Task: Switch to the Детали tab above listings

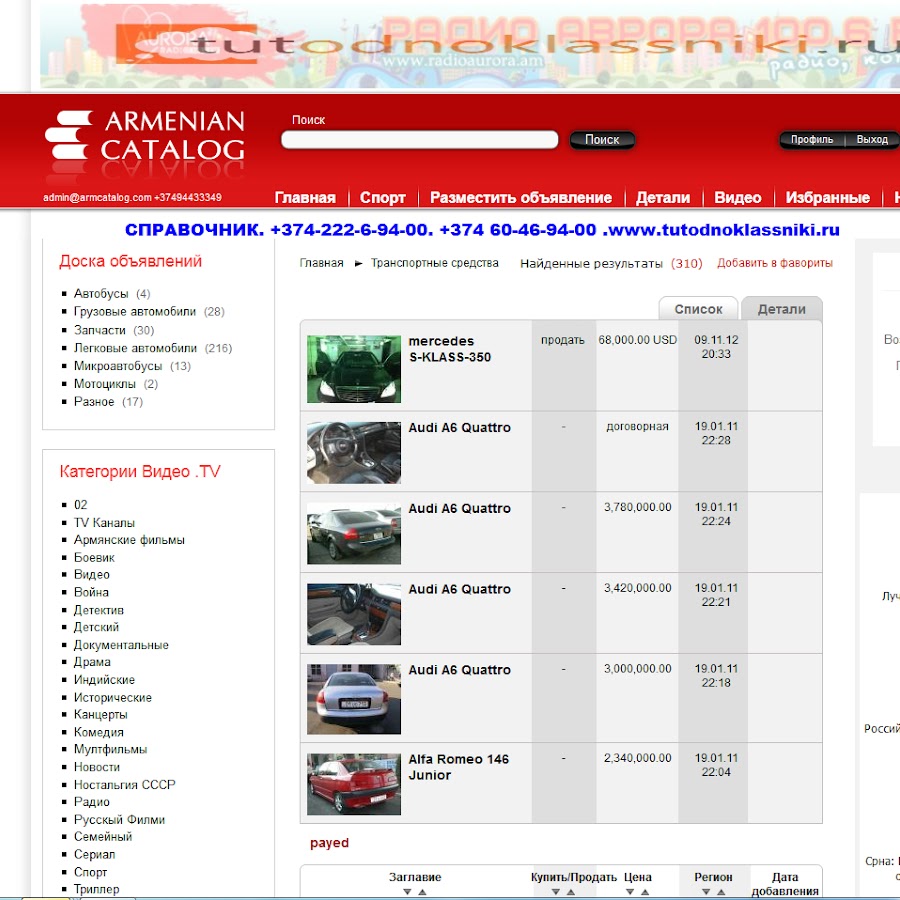Action: pos(781,309)
